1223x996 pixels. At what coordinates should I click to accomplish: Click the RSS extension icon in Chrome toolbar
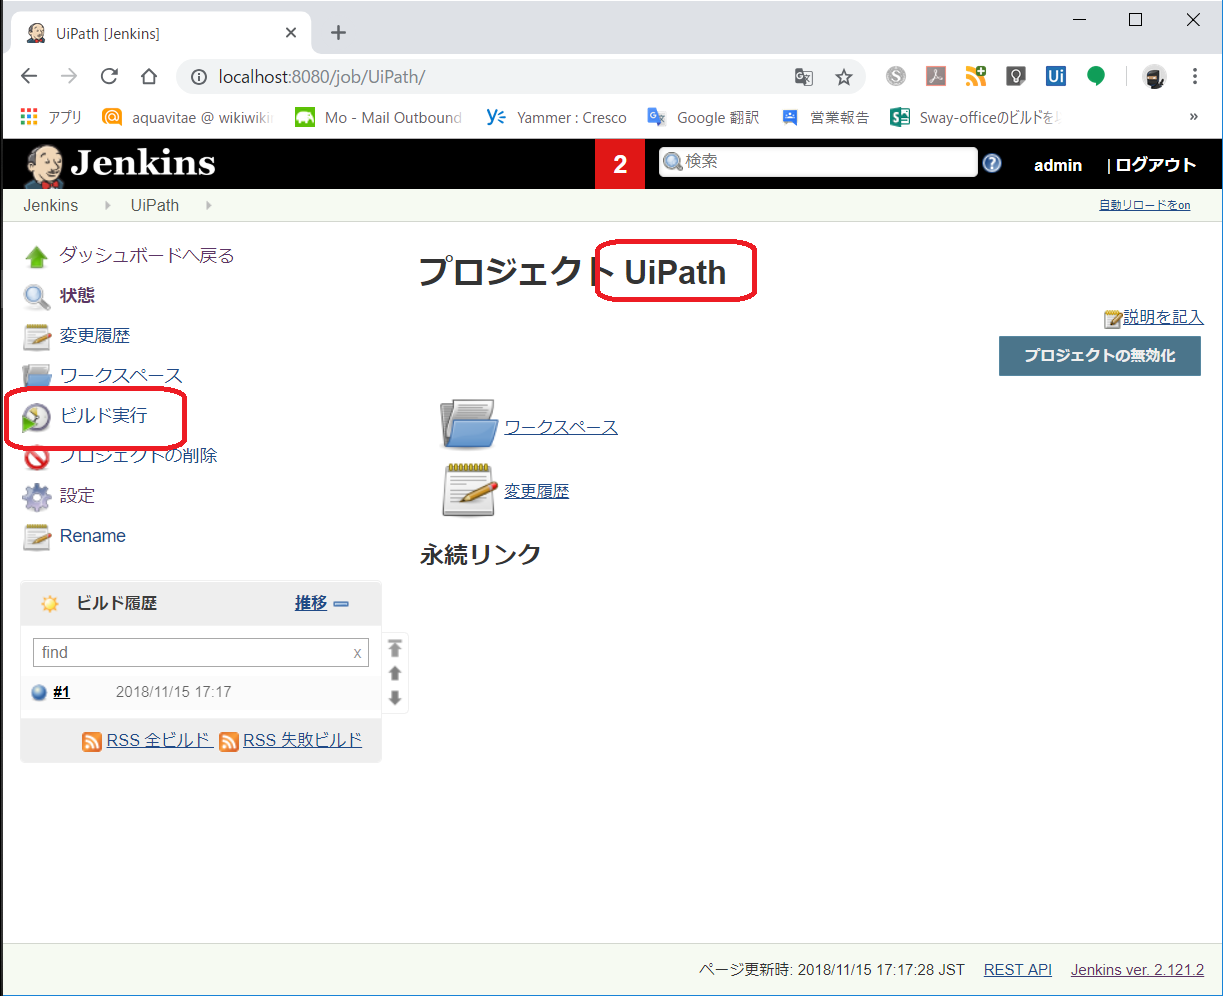point(976,76)
